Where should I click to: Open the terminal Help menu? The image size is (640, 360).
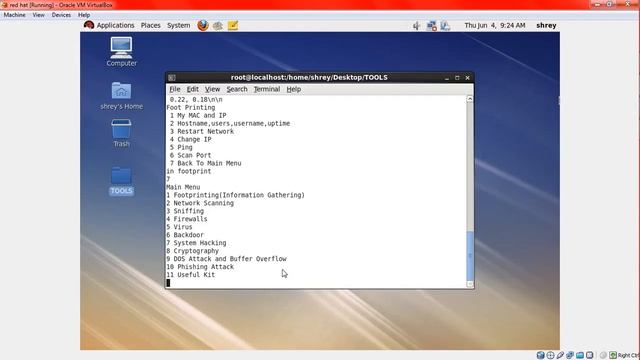pos(293,89)
